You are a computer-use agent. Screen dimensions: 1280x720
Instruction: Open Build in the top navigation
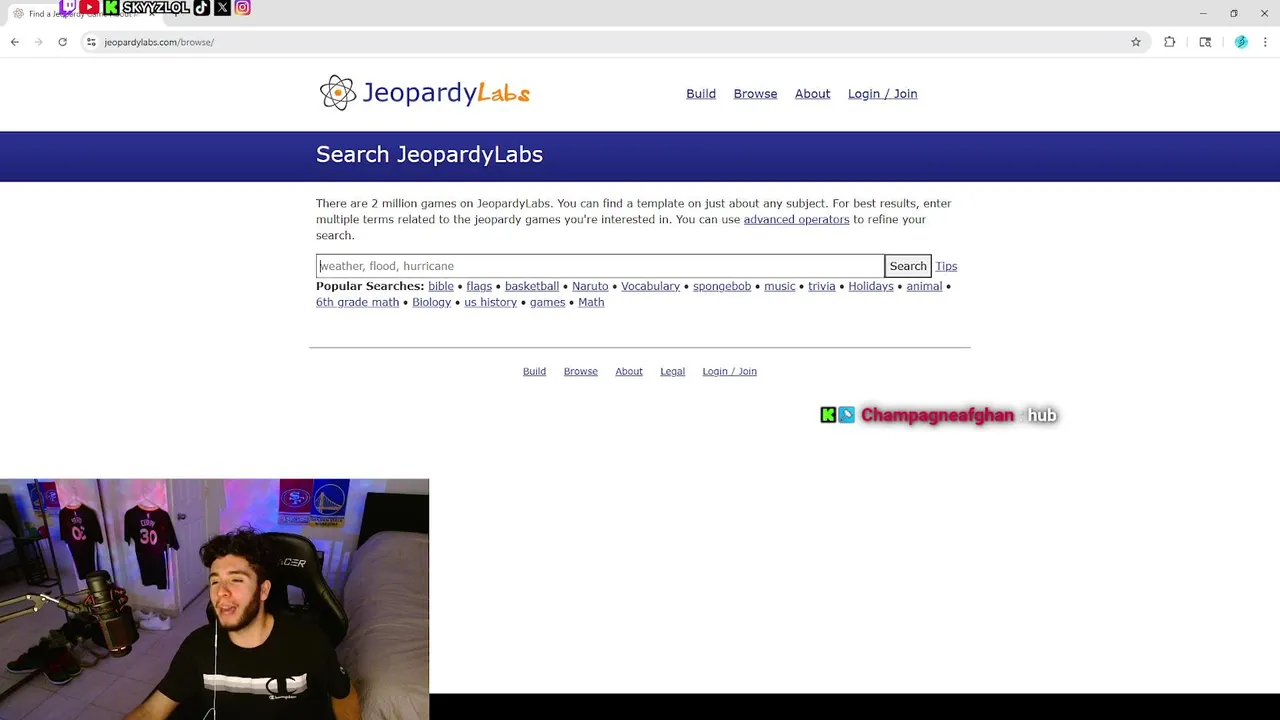click(701, 94)
